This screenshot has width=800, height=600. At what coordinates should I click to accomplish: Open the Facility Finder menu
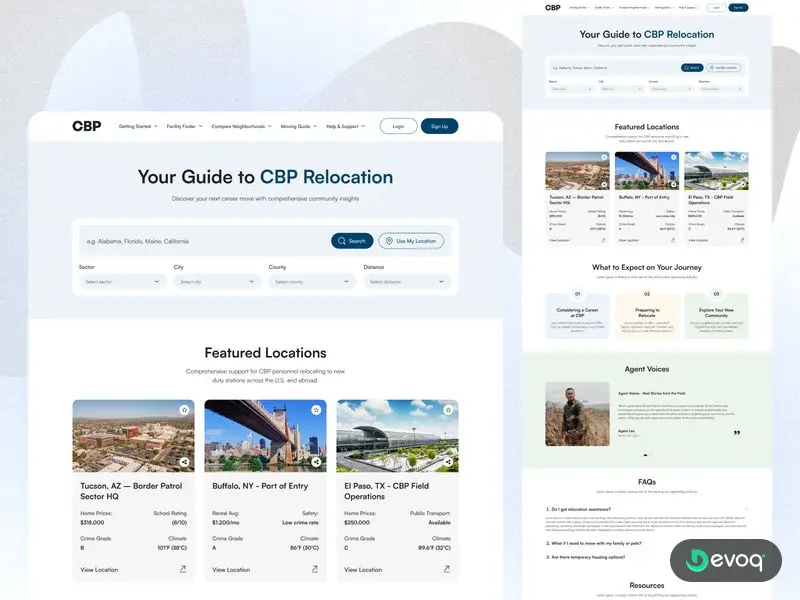184,126
